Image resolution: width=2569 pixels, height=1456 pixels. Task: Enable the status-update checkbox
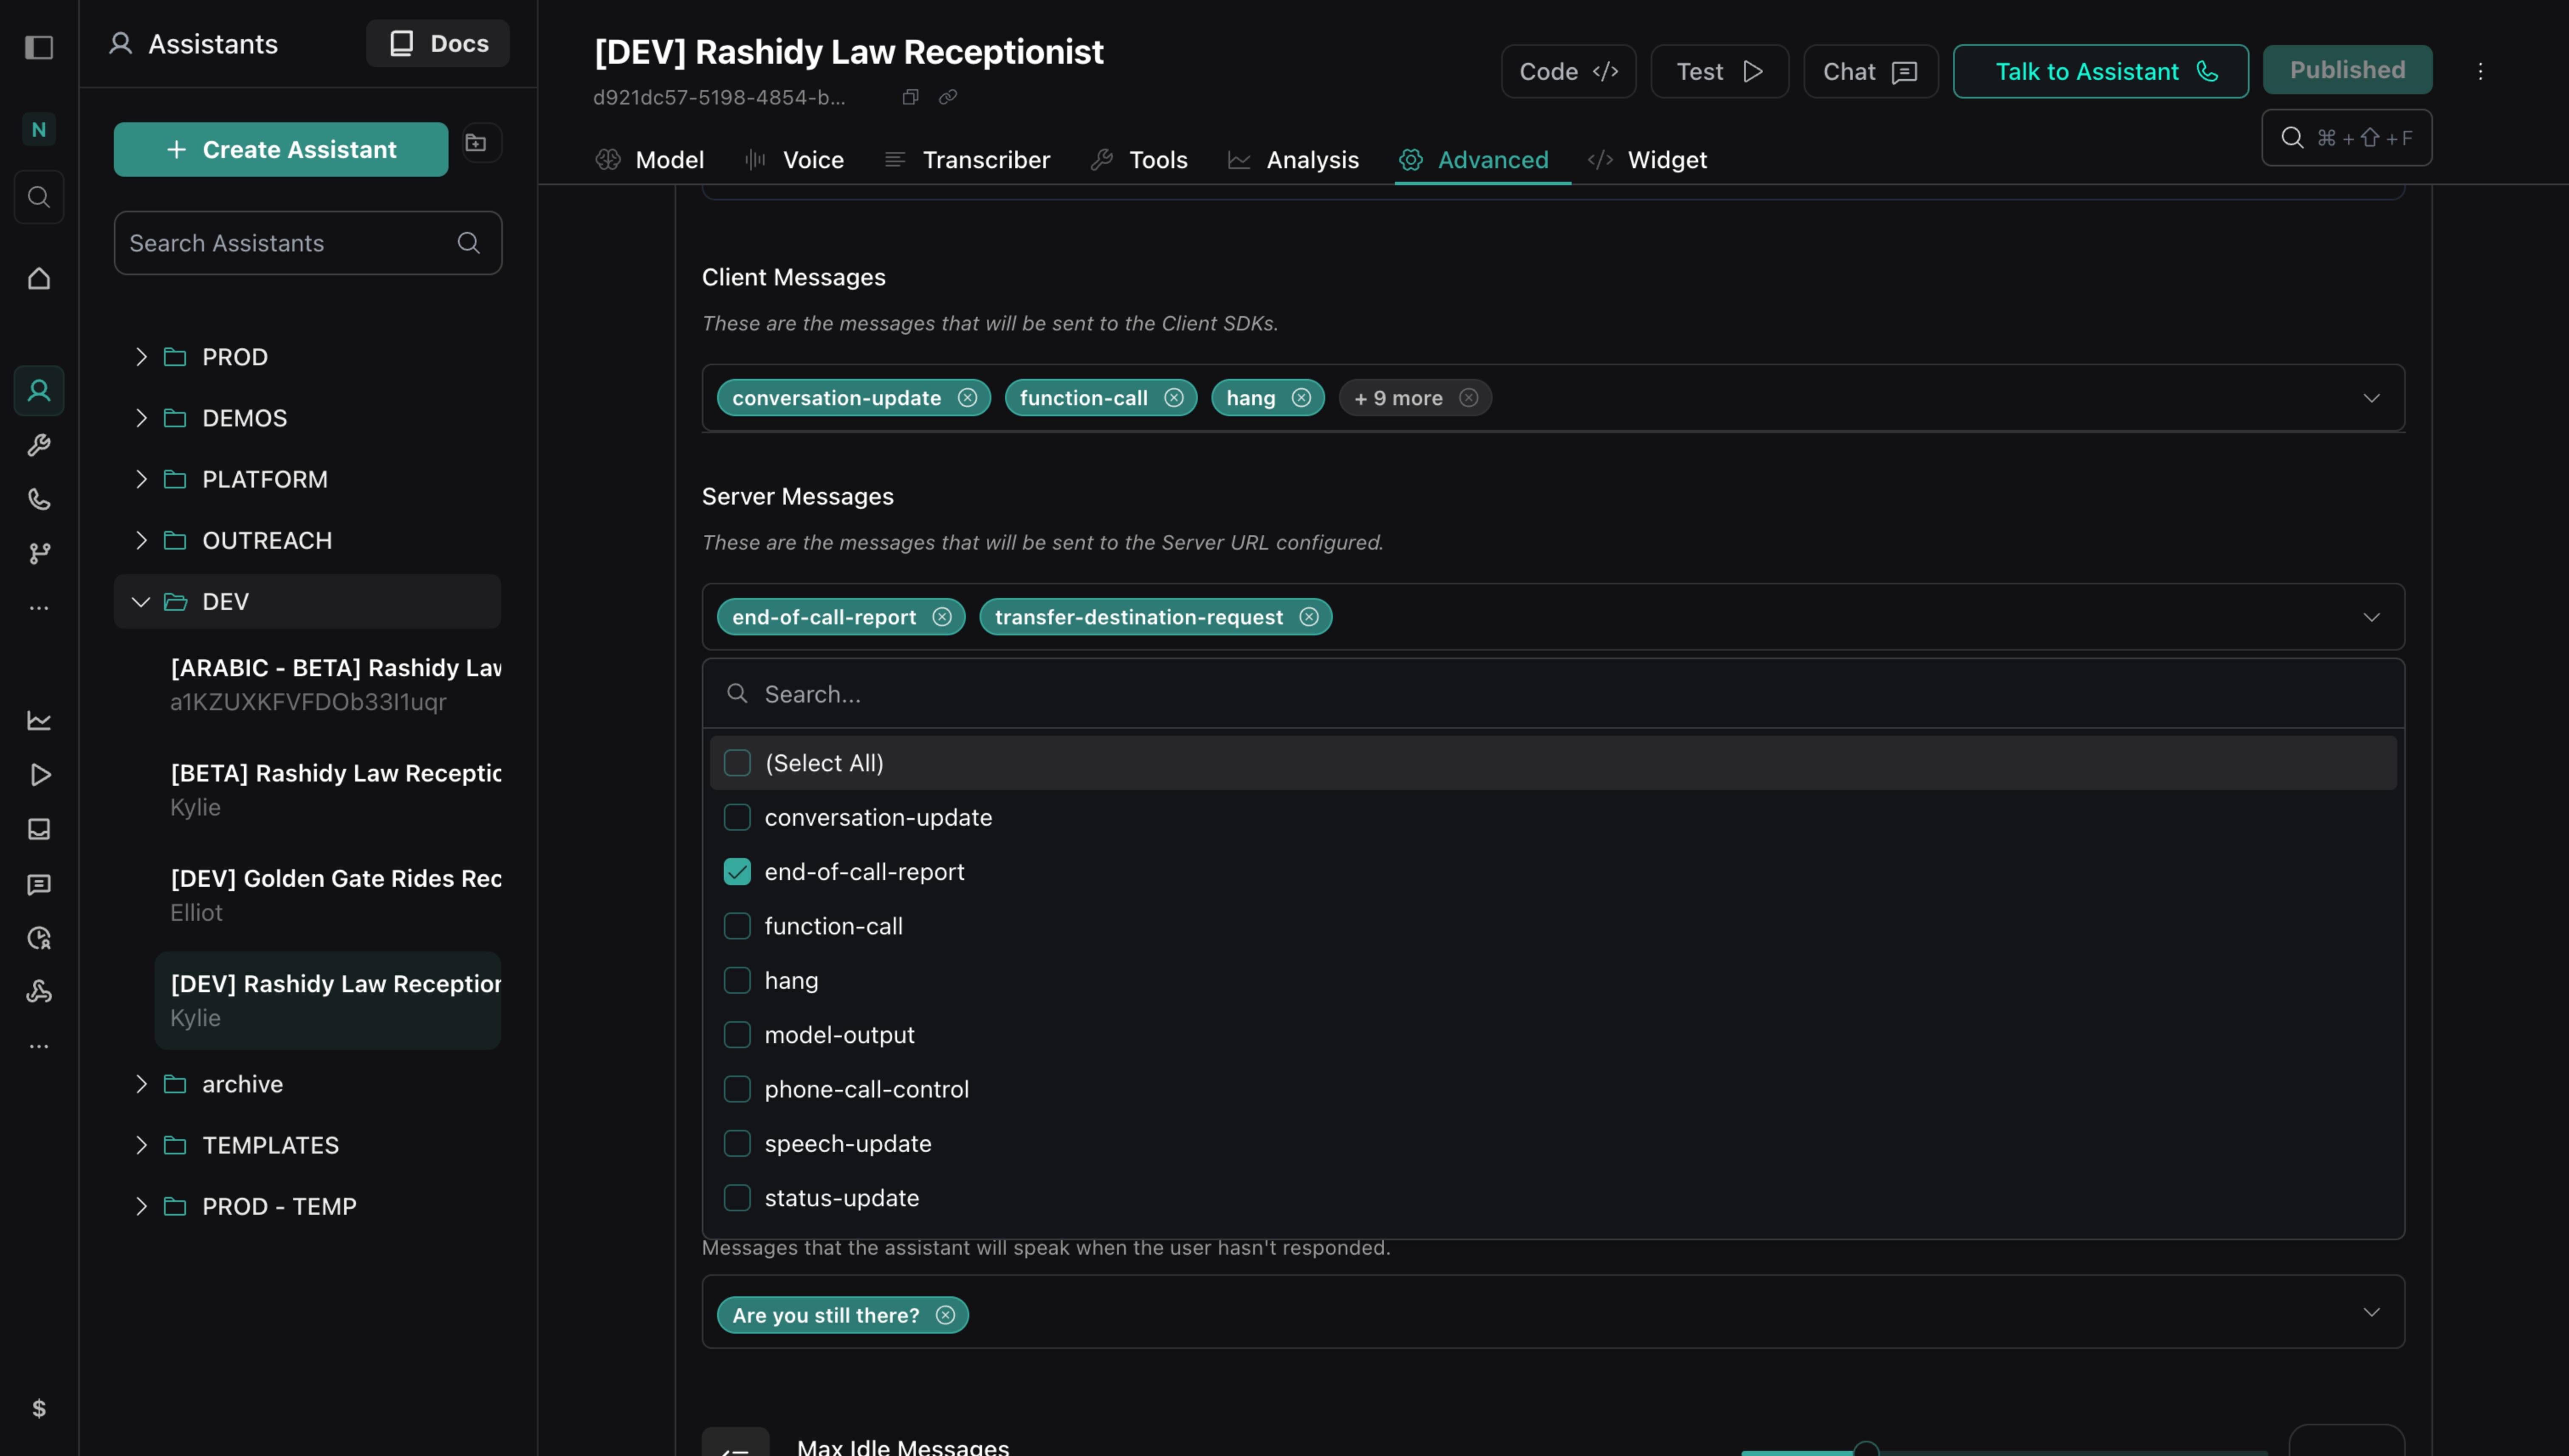737,1198
